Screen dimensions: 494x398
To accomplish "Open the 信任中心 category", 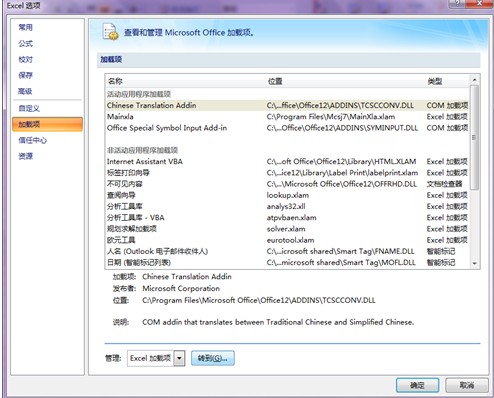I will tap(33, 140).
